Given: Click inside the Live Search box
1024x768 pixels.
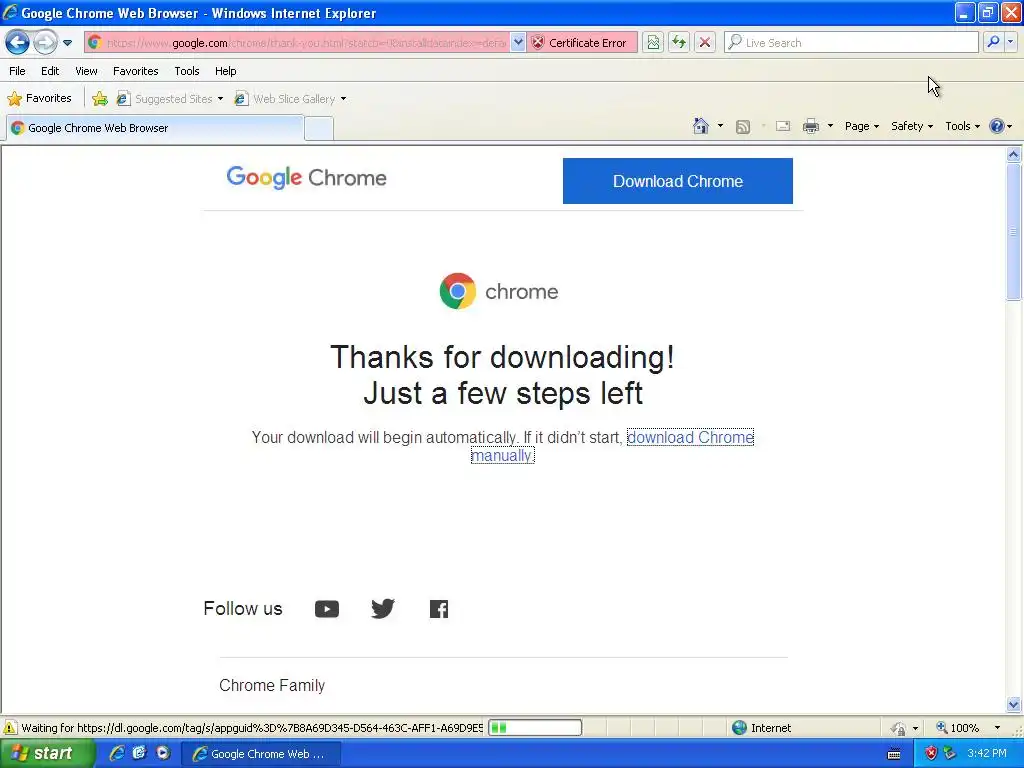Looking at the screenshot, I should click(851, 43).
